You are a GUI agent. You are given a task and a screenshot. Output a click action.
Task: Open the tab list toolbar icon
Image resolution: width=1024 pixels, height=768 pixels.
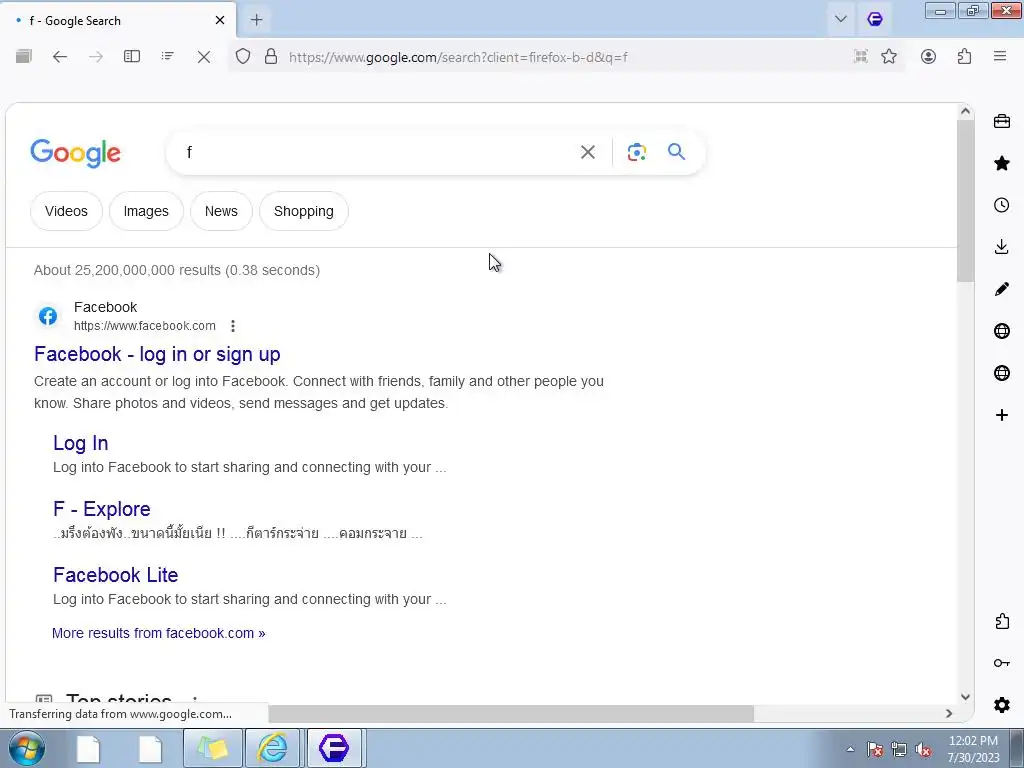click(x=168, y=57)
